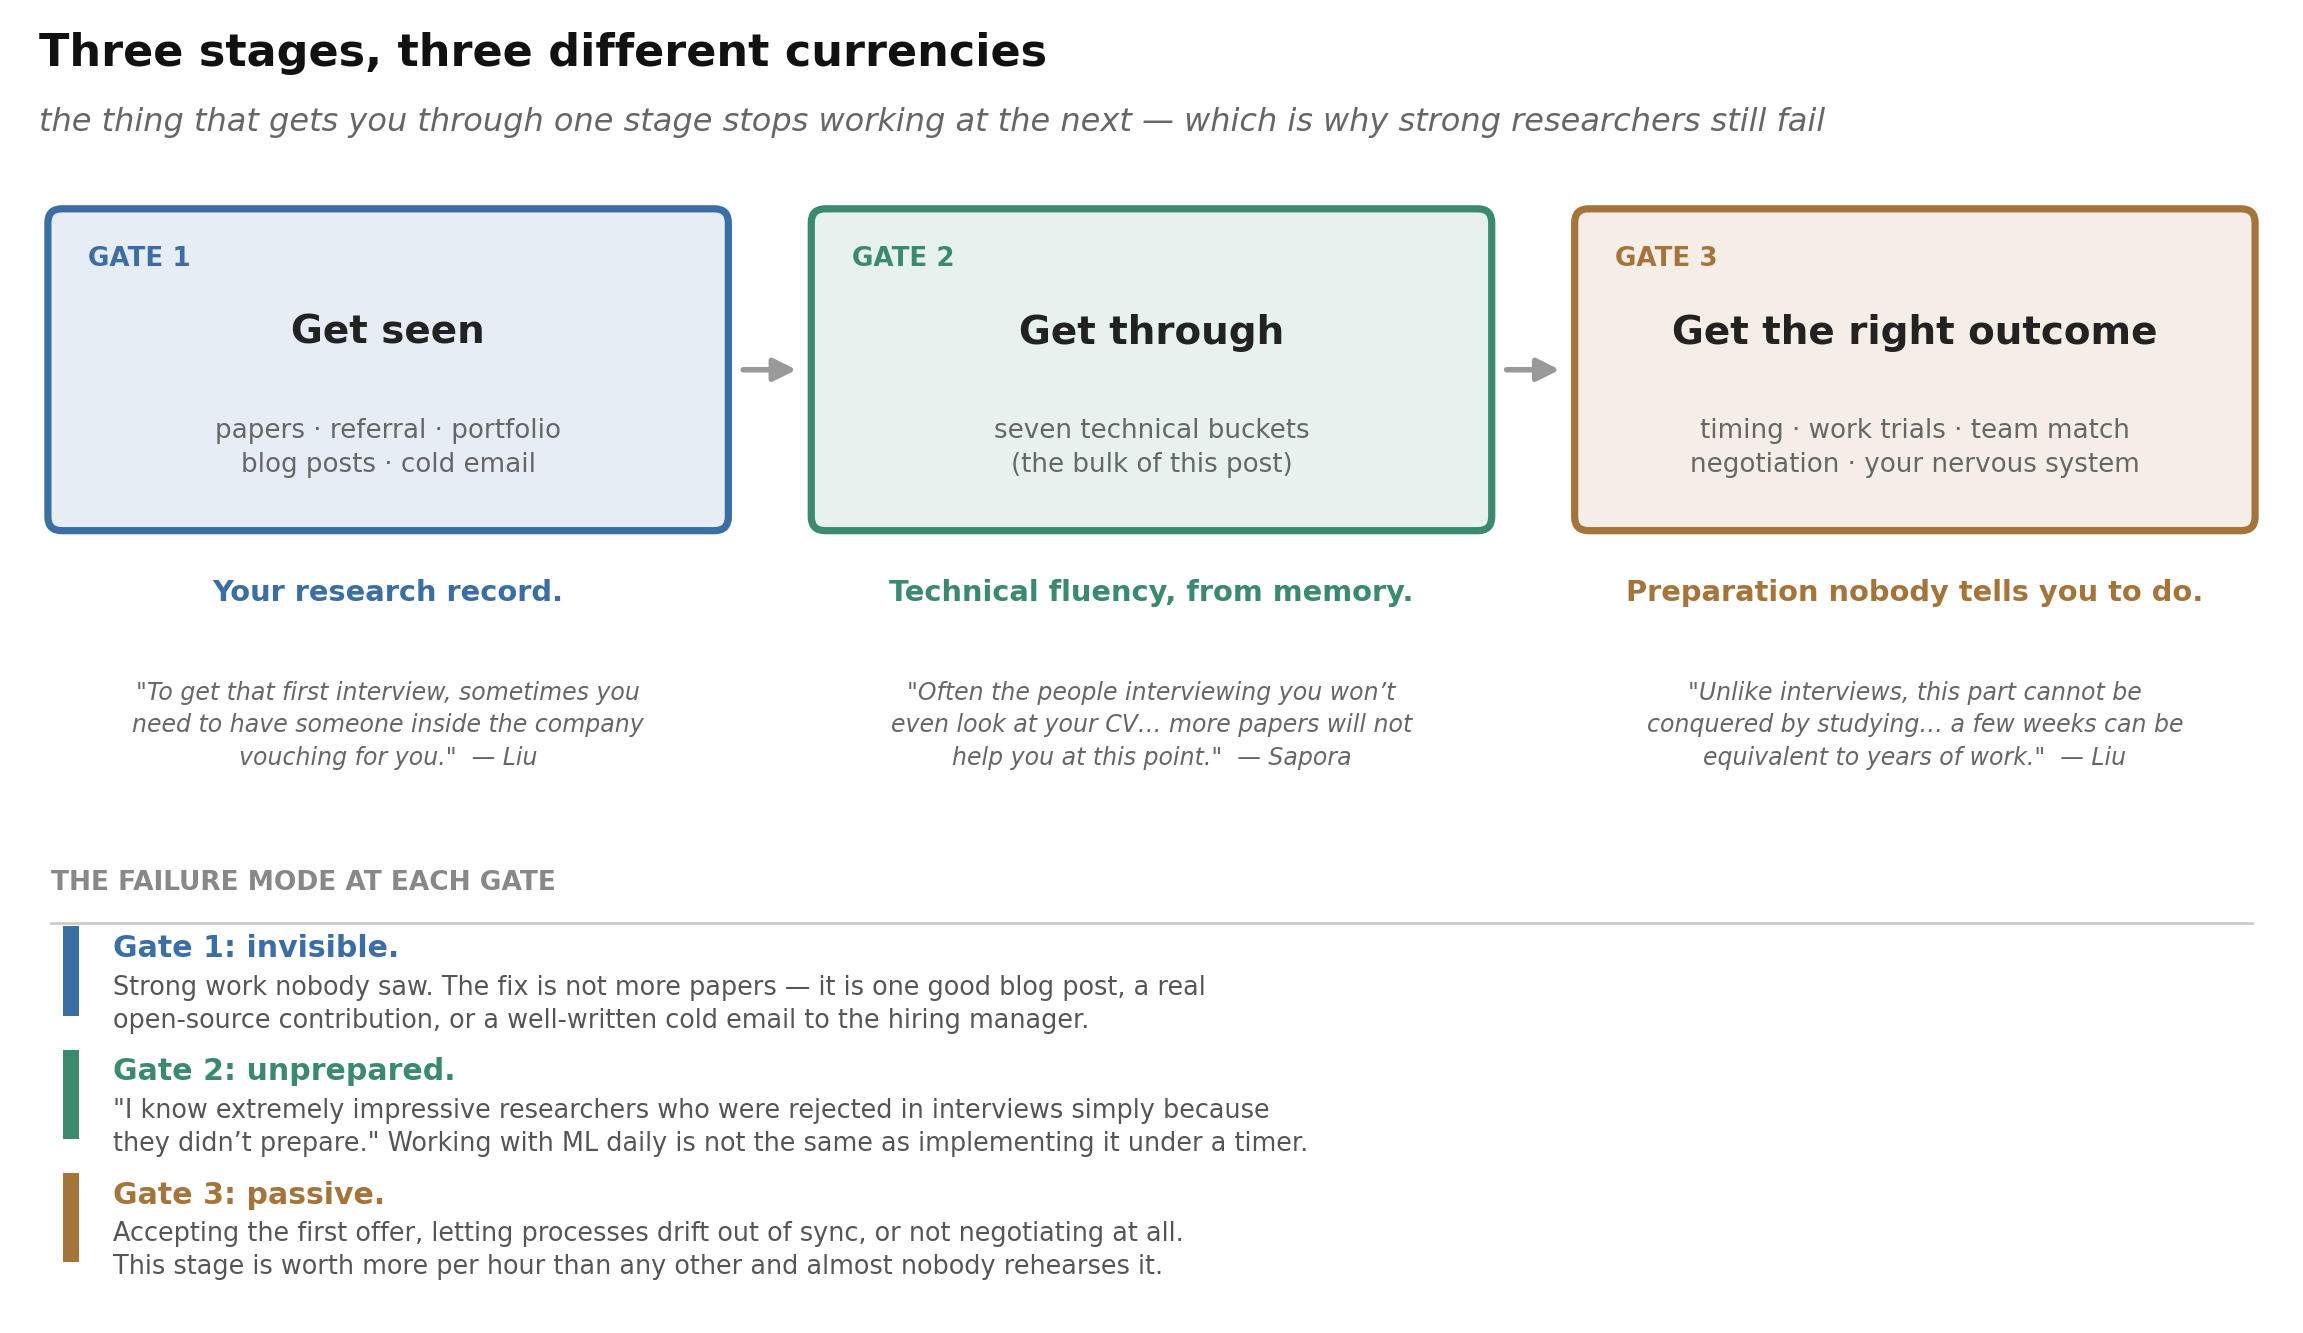Click the green bar beside Gate 2: unprepared
Screen dimensions: 2303x1333
[71, 1094]
